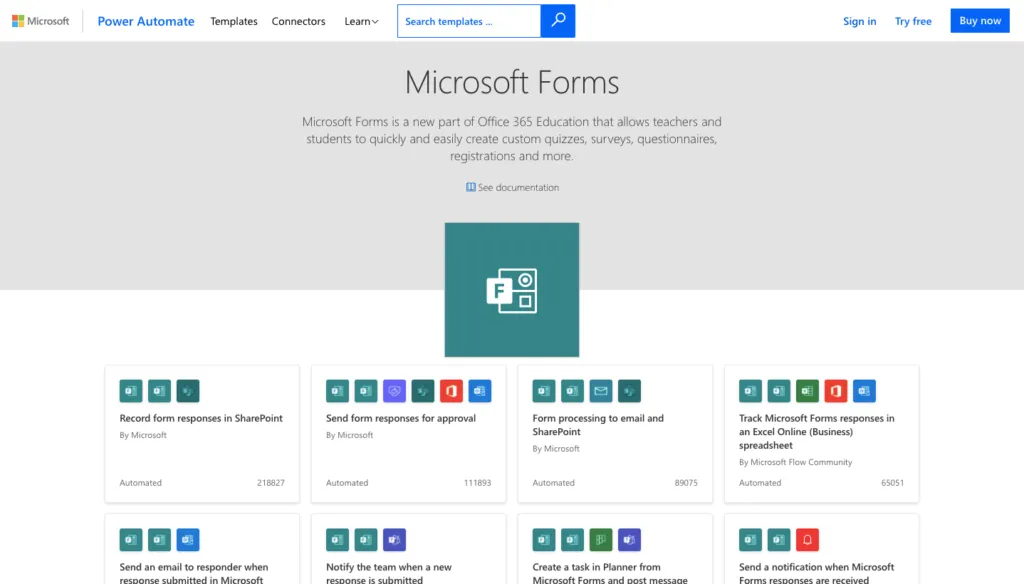Click the large Microsoft Forms connector logo

pos(512,290)
